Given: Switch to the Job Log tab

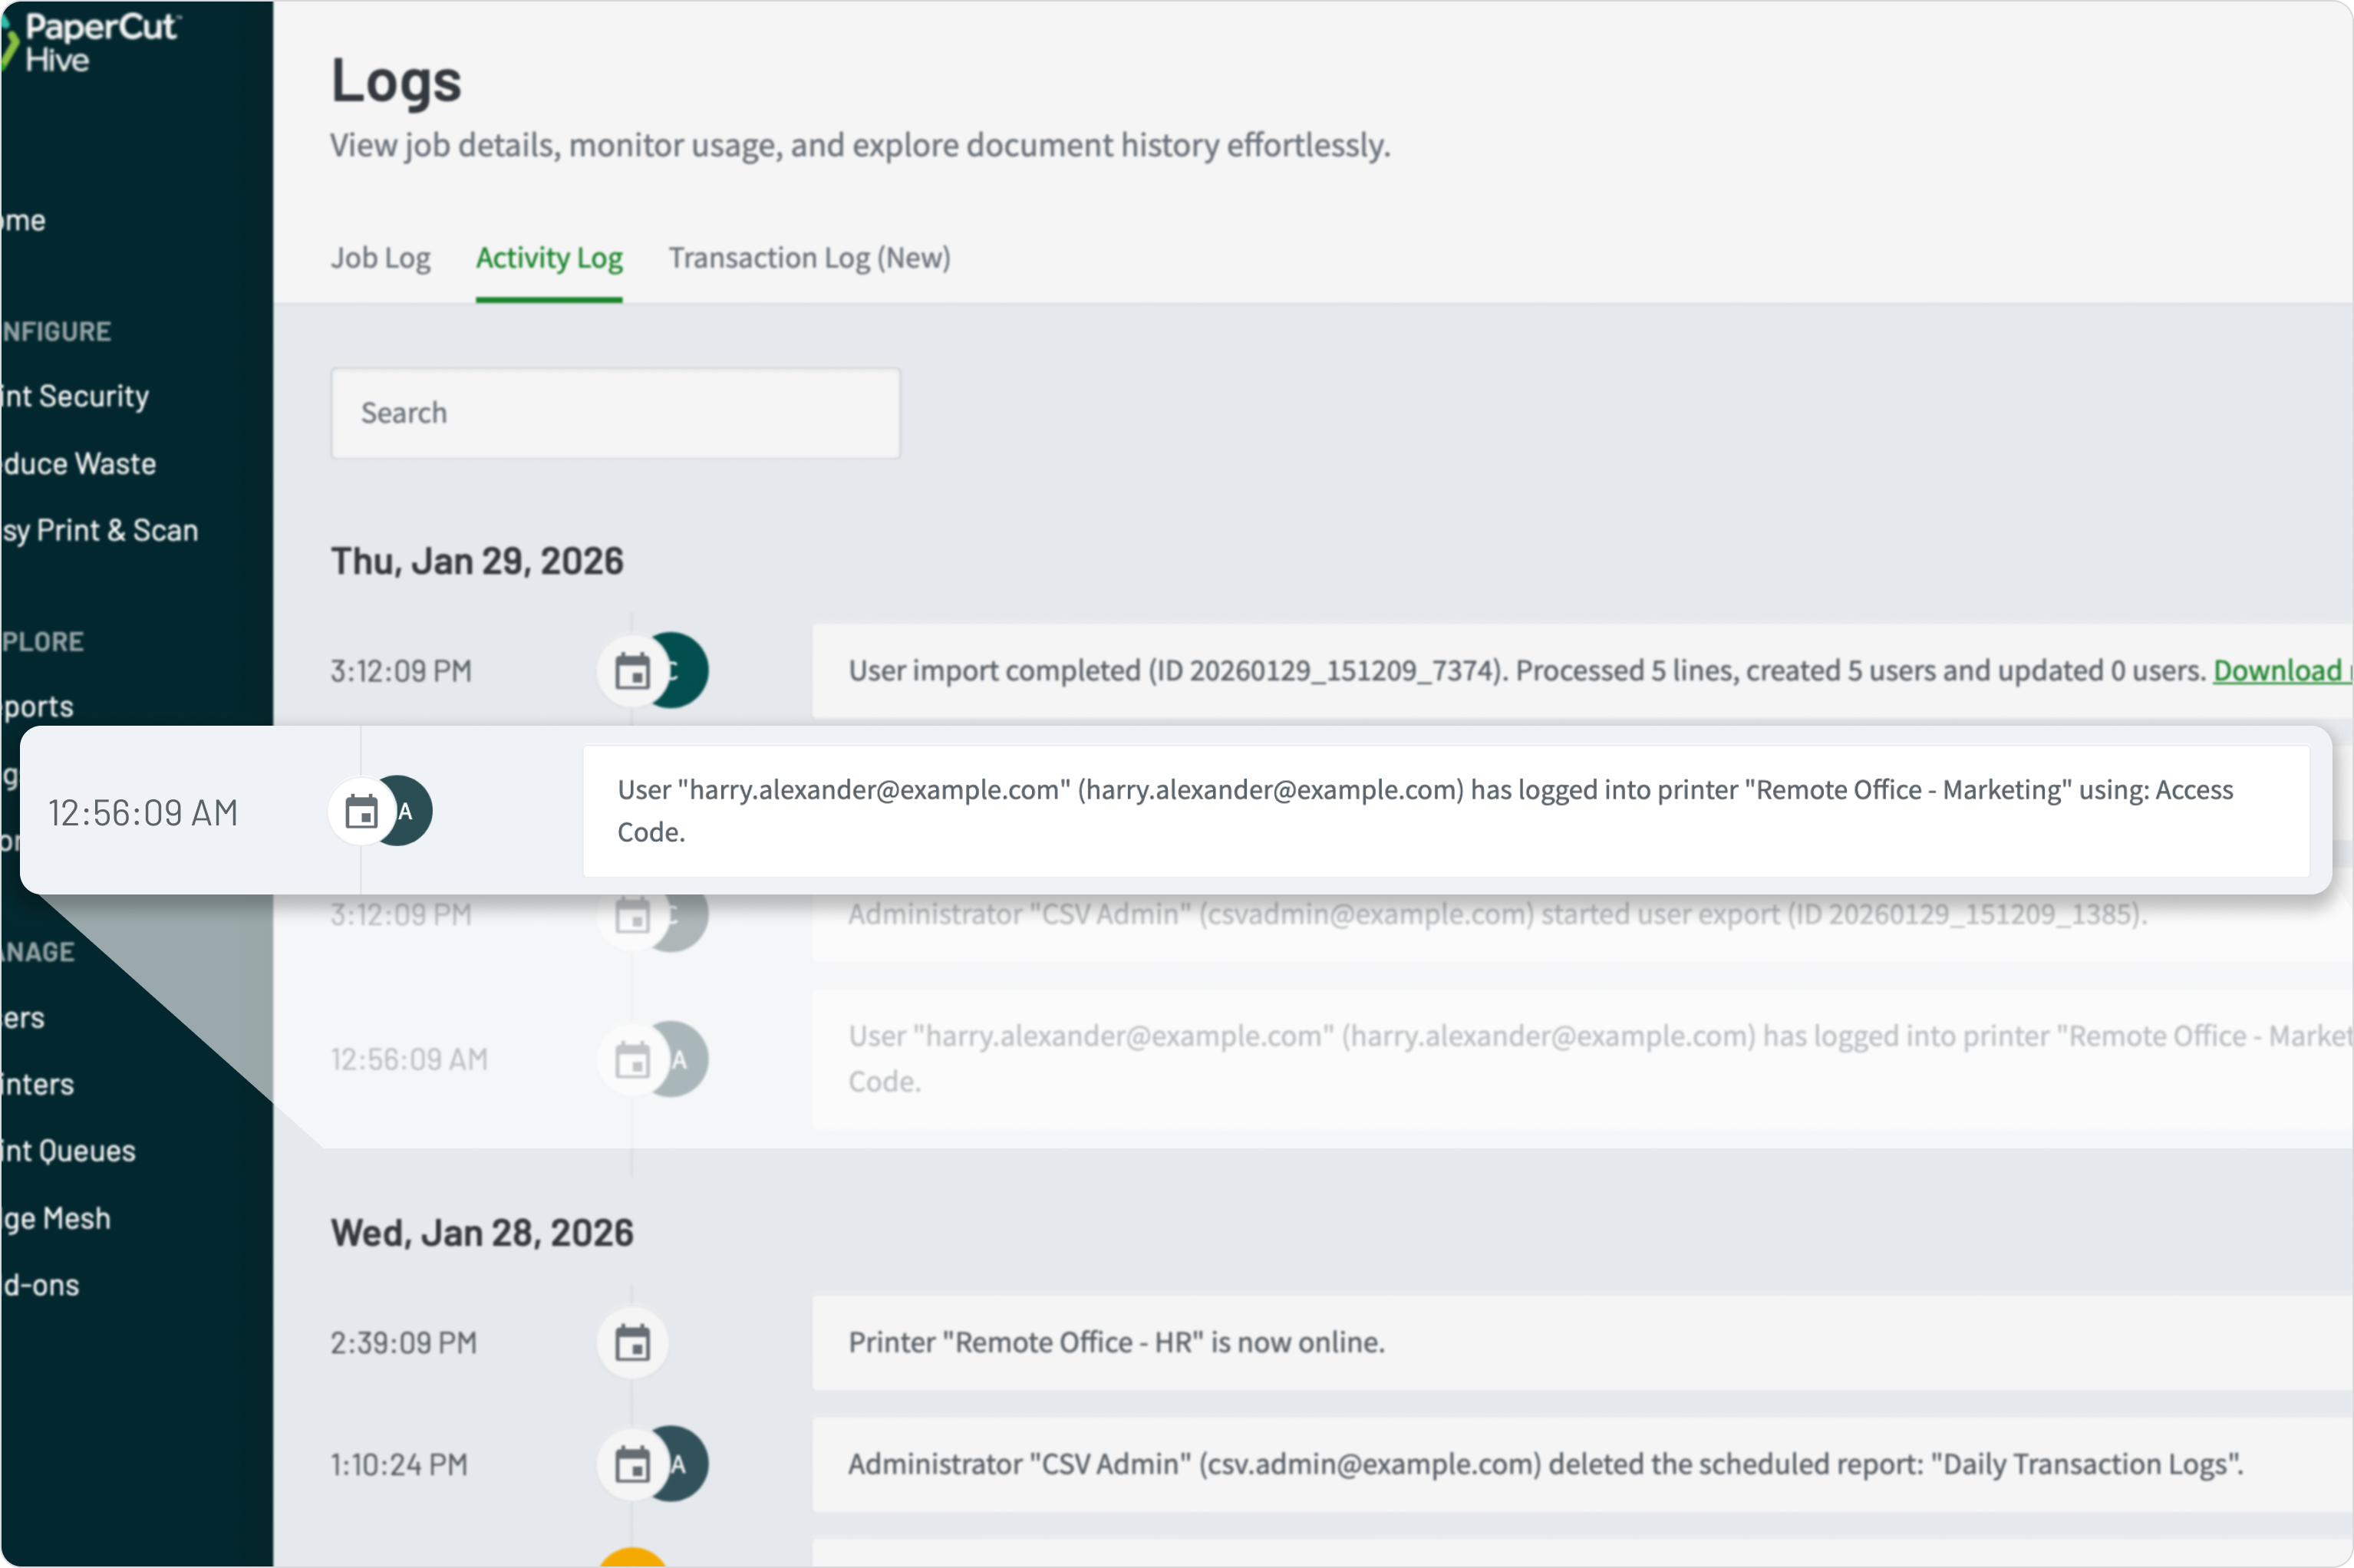Looking at the screenshot, I should 380,258.
